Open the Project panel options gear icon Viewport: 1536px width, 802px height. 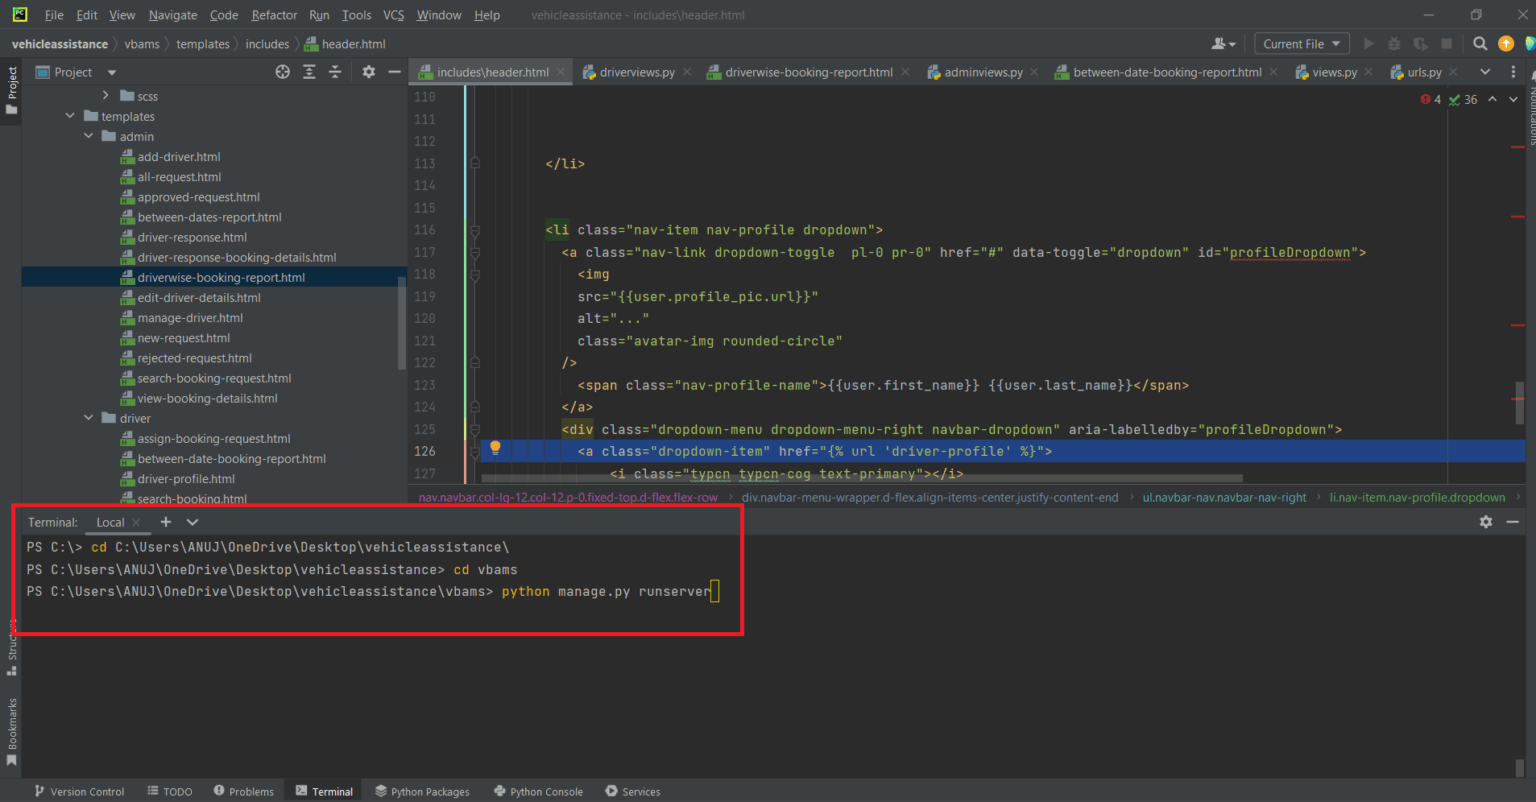(x=368, y=71)
